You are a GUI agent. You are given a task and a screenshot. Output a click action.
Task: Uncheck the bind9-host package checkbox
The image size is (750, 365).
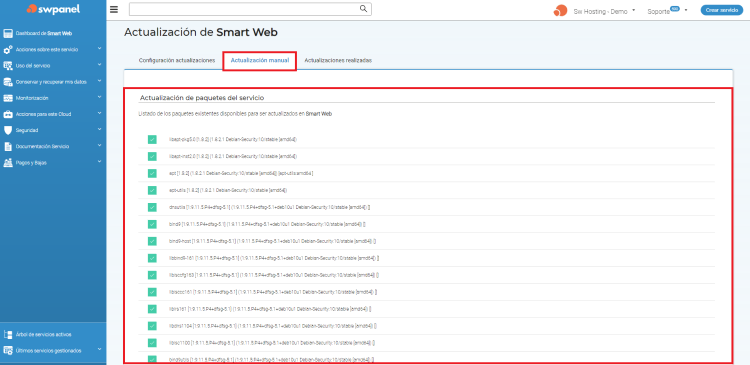[x=152, y=241]
